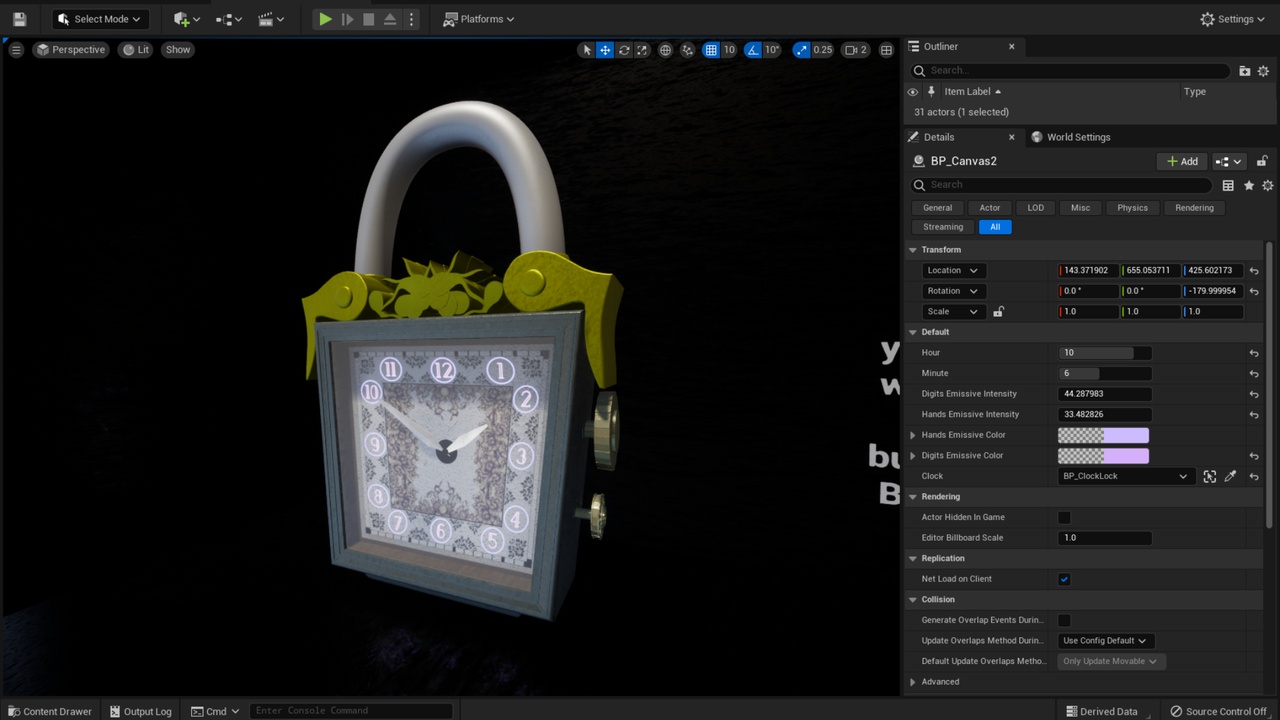Open the quick add content menu
The image size is (1280, 720).
pos(186,19)
